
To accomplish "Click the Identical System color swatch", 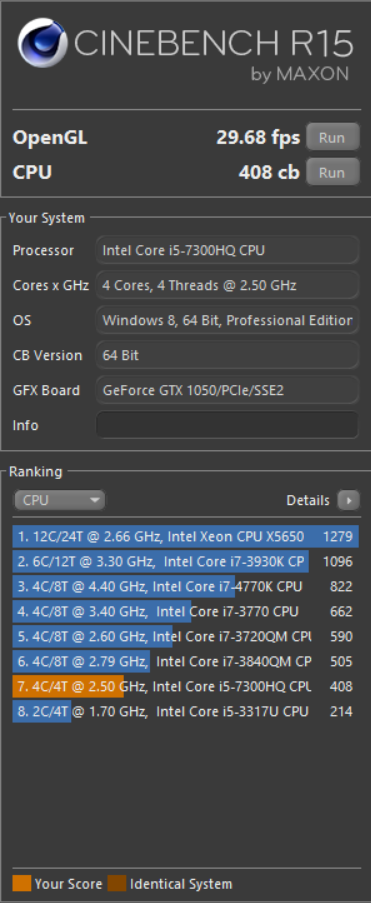I will coord(117,883).
